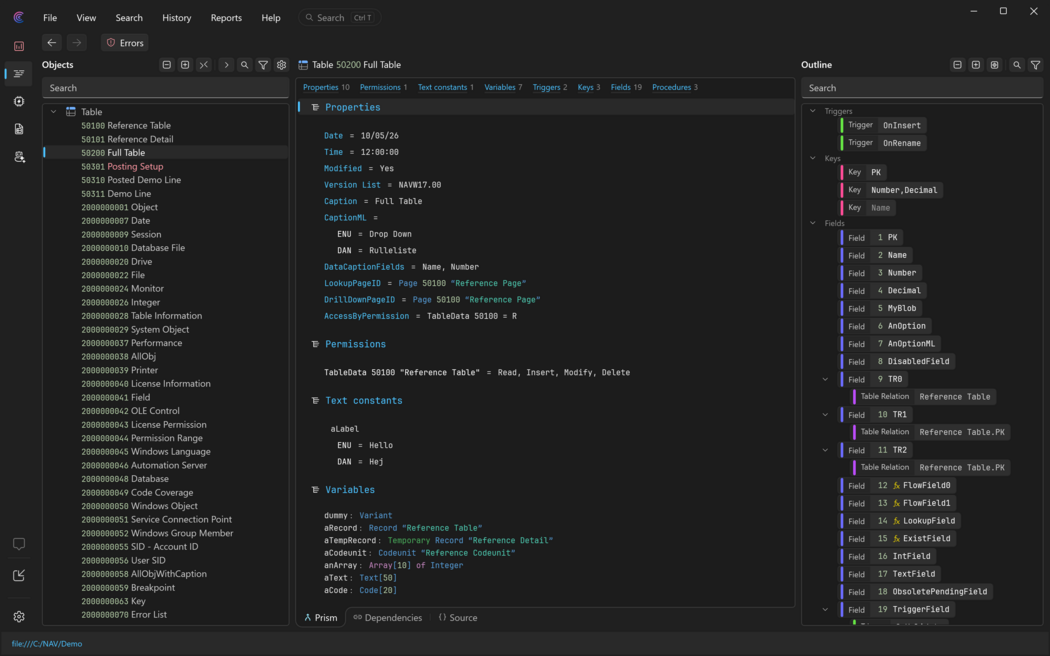Select Trigger OnInsert in Outline
1050x656 pixels.
(883, 125)
